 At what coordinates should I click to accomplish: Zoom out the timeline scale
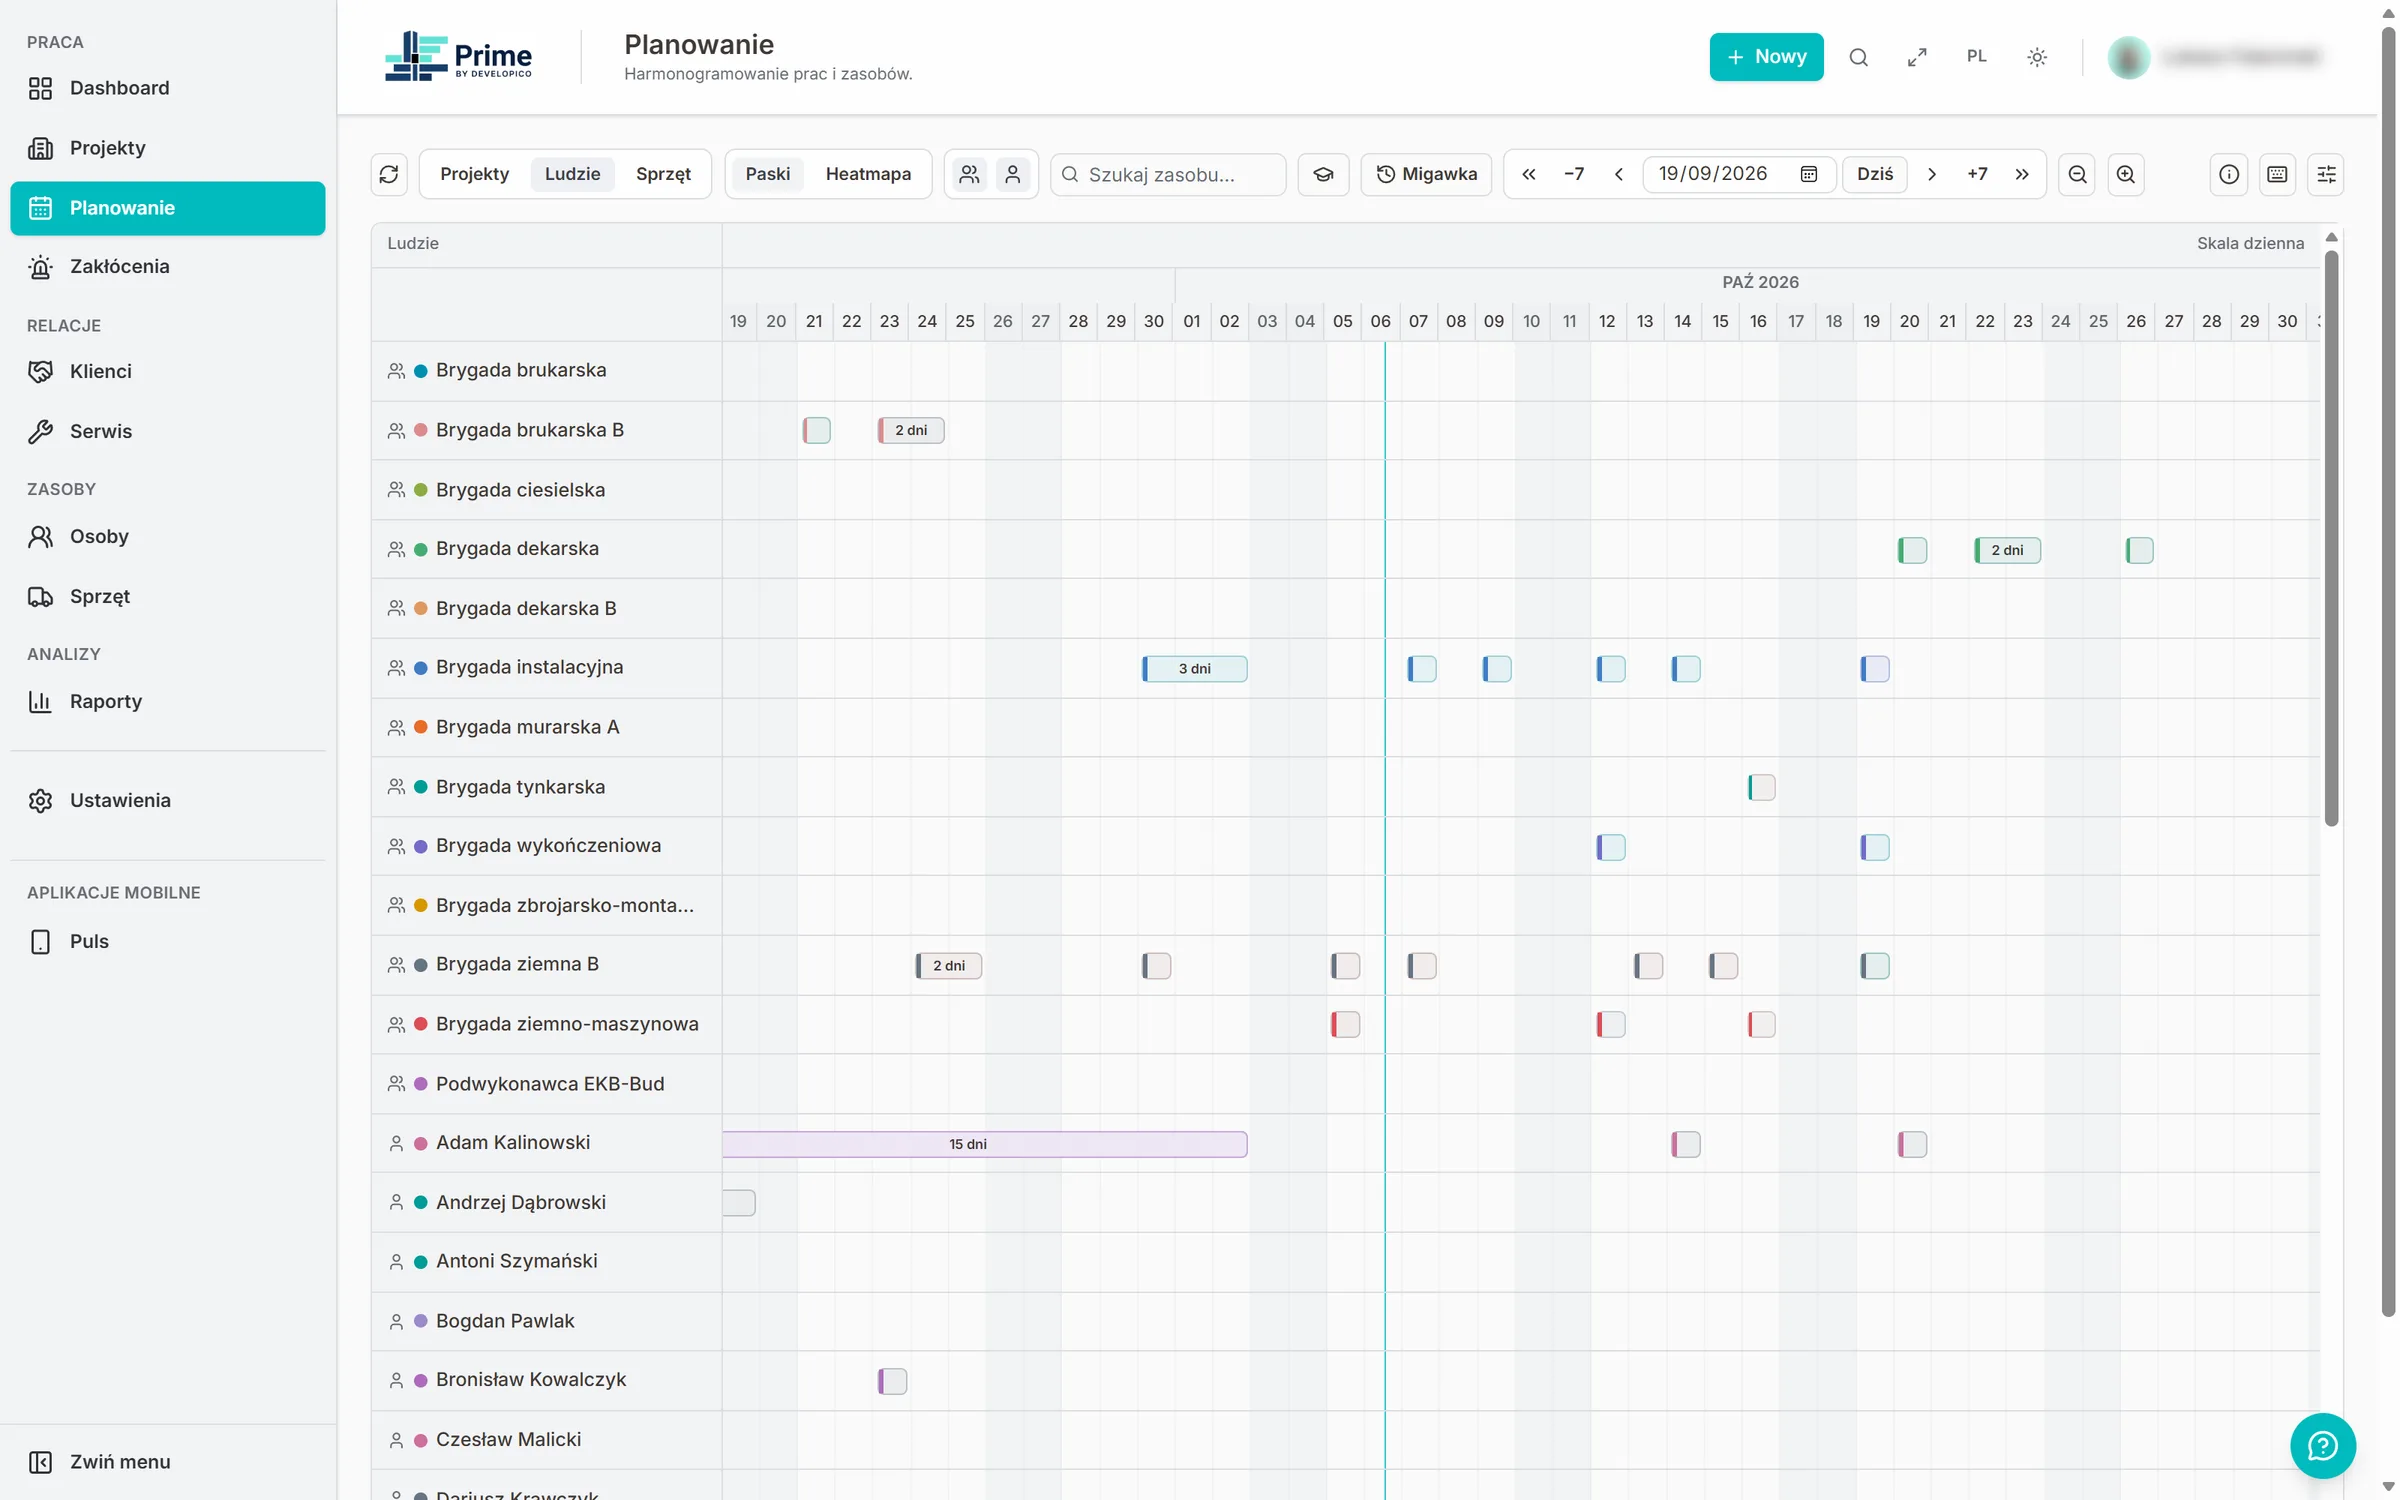tap(2077, 174)
